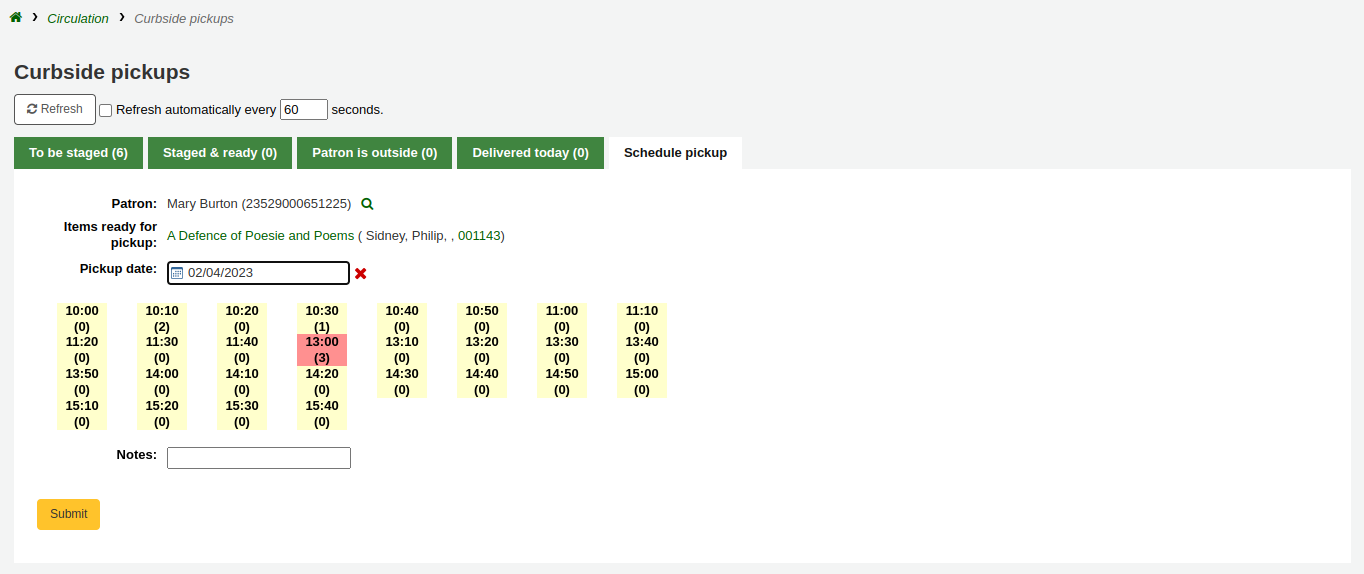Click the home icon in breadcrumb
Image resolution: width=1364 pixels, height=574 pixels.
16,18
